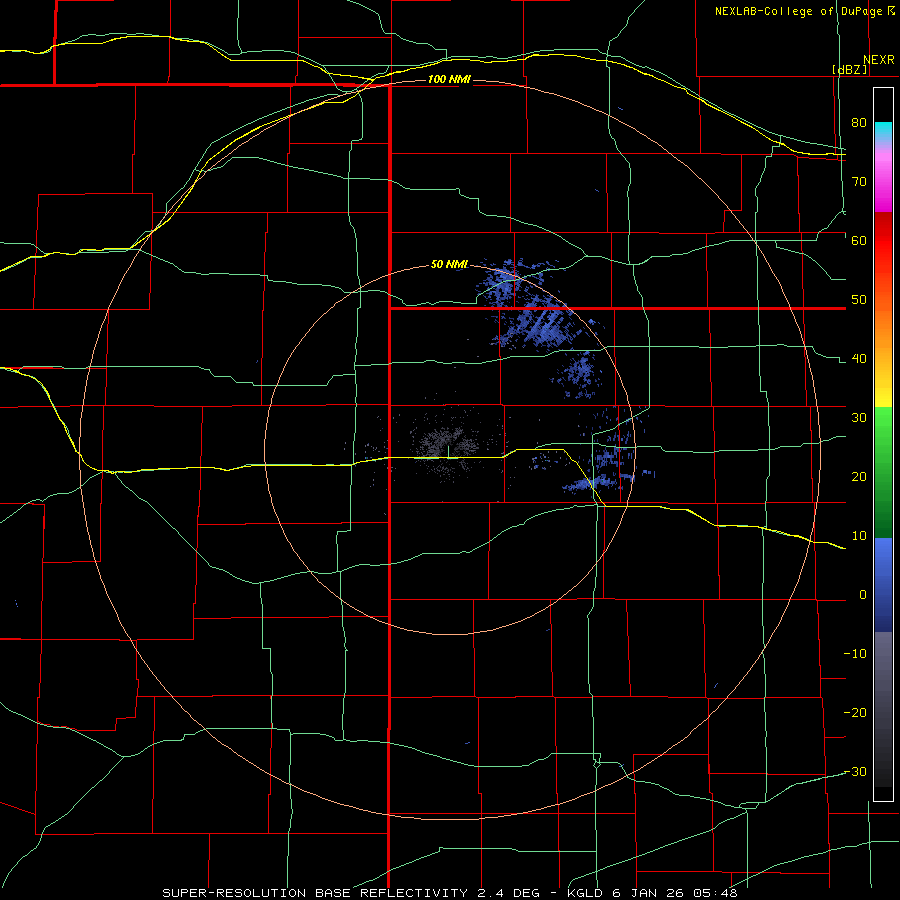The width and height of the screenshot is (900, 900).
Task: Click the 20 value on dBZ scale
Action: [x=859, y=476]
